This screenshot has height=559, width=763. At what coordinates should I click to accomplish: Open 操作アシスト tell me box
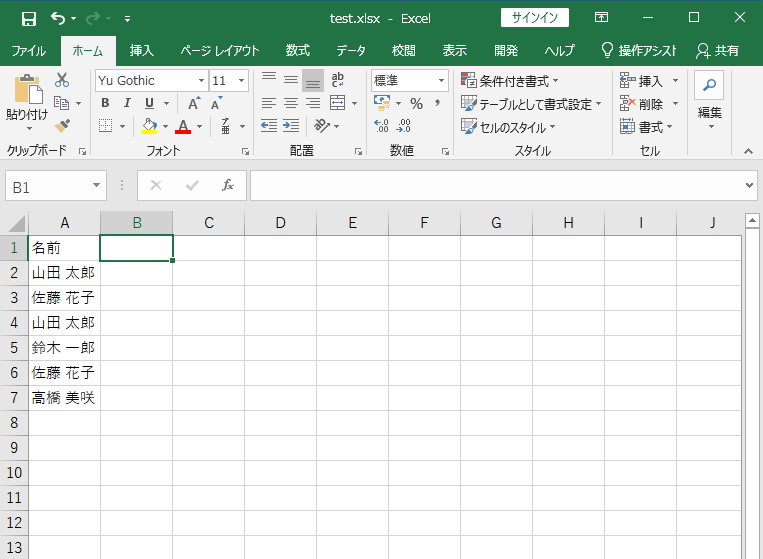(639, 51)
